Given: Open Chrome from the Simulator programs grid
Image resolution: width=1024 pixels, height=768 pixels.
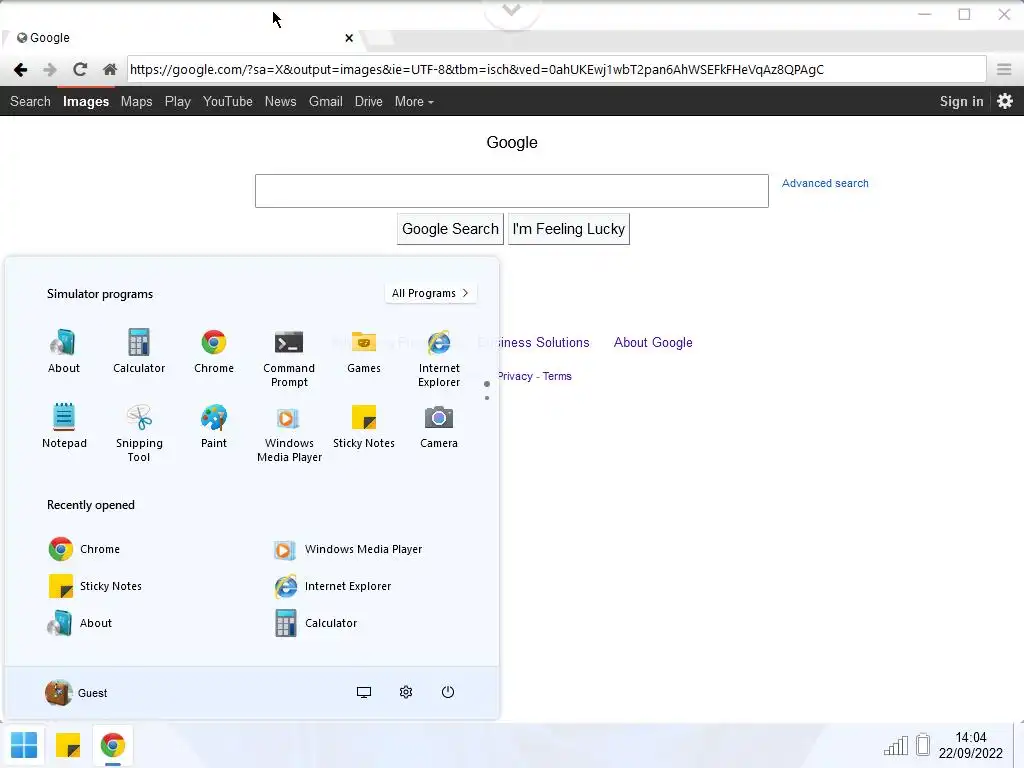Looking at the screenshot, I should point(214,351).
